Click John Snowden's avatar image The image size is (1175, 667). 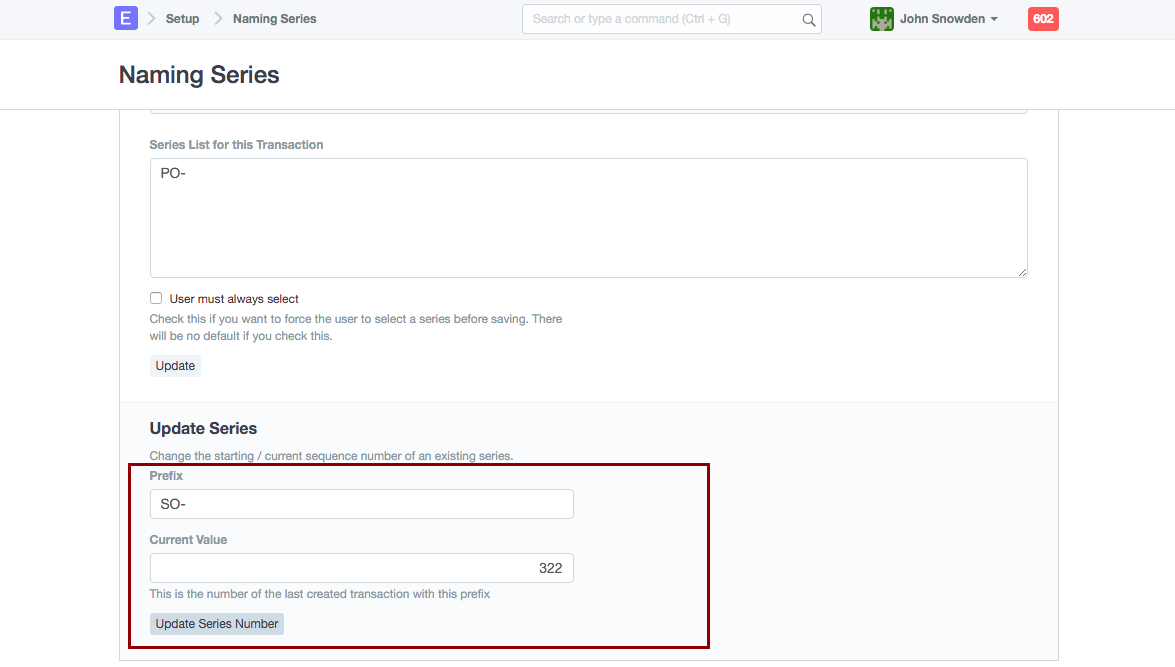(x=881, y=19)
